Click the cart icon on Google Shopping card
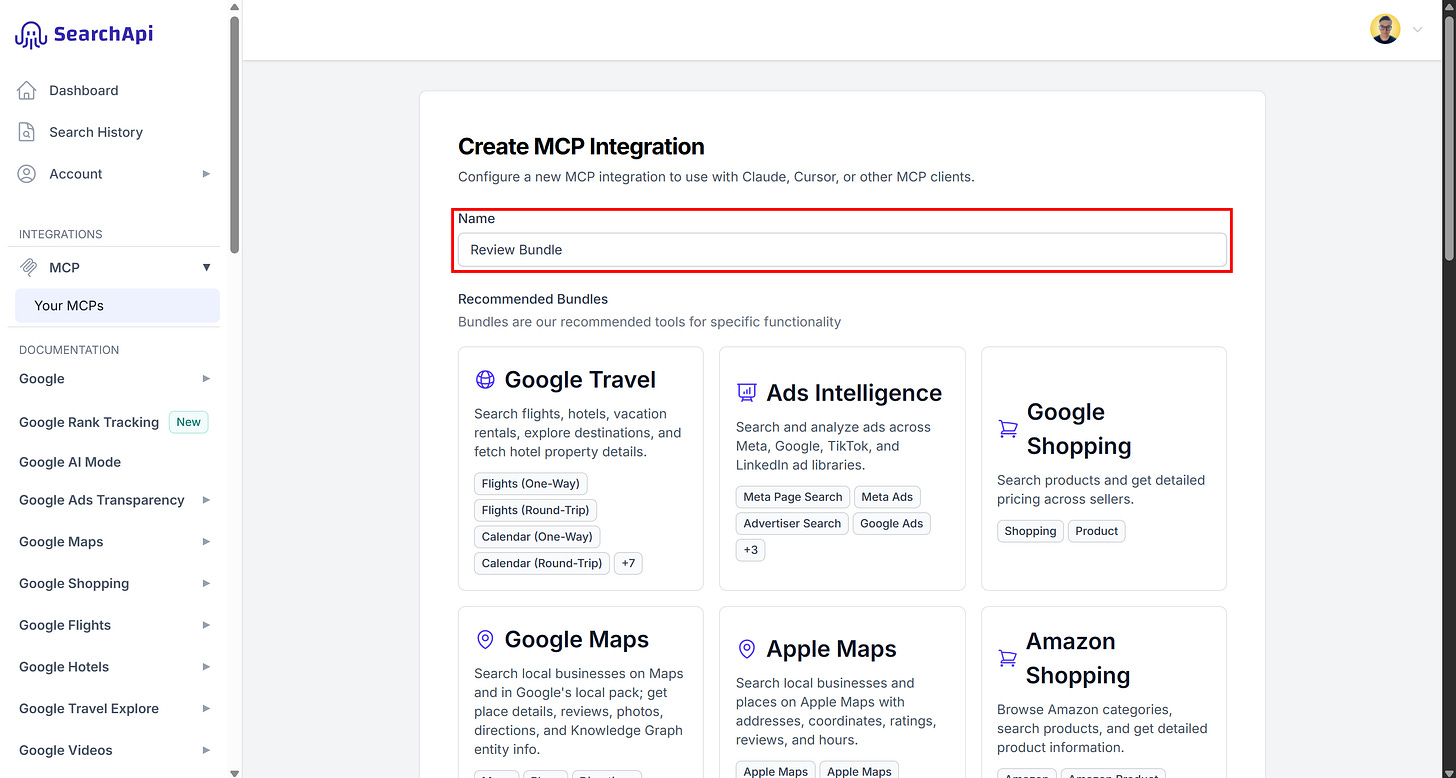The height and width of the screenshot is (778, 1456). (1008, 429)
